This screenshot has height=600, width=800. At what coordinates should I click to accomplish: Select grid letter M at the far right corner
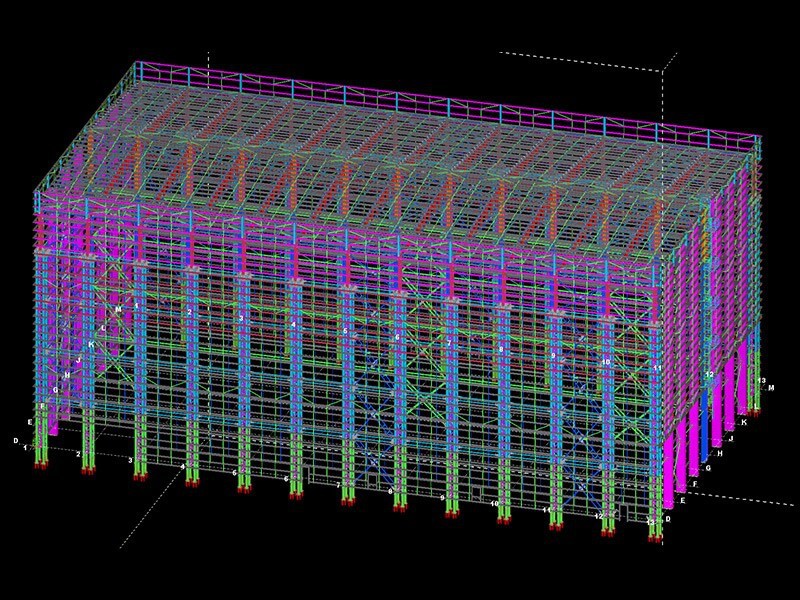pos(771,388)
